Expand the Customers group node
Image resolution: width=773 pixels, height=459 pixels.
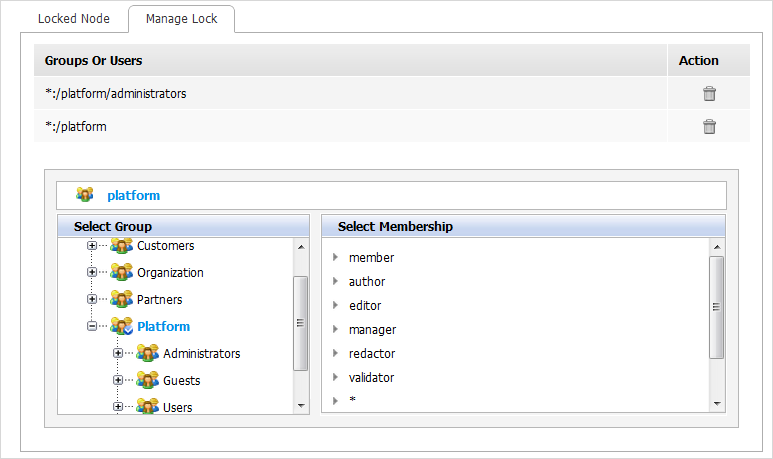pyautogui.click(x=92, y=246)
